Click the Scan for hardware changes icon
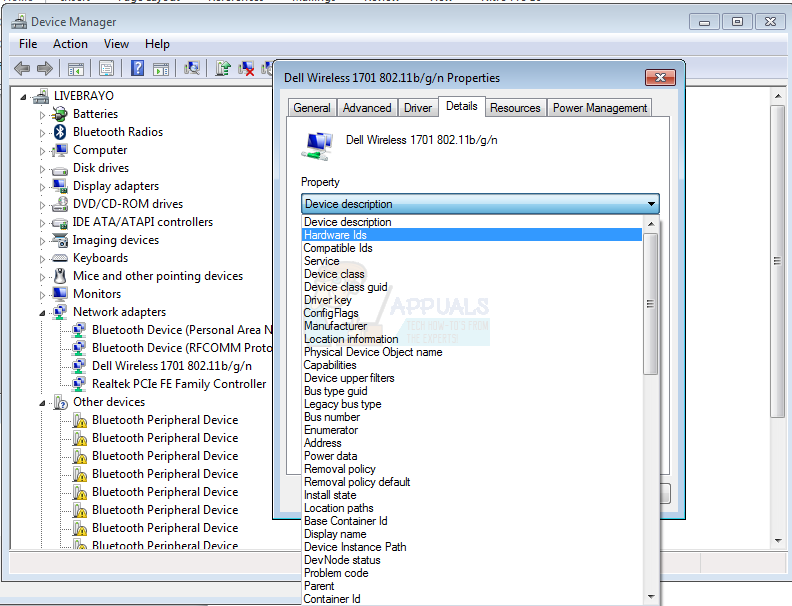 point(192,68)
